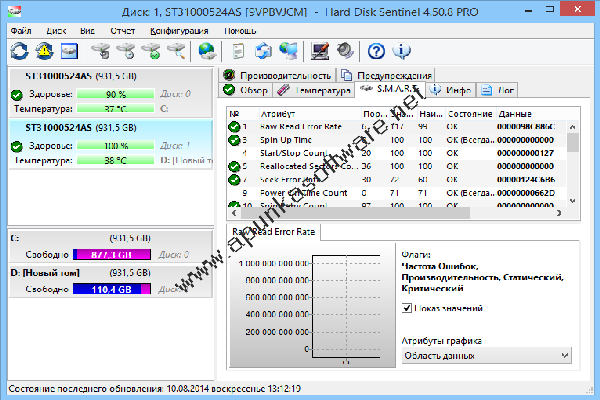The height and width of the screenshot is (400, 600).
Task: Click the SMART table scroll up arrow
Action: click(x=572, y=127)
